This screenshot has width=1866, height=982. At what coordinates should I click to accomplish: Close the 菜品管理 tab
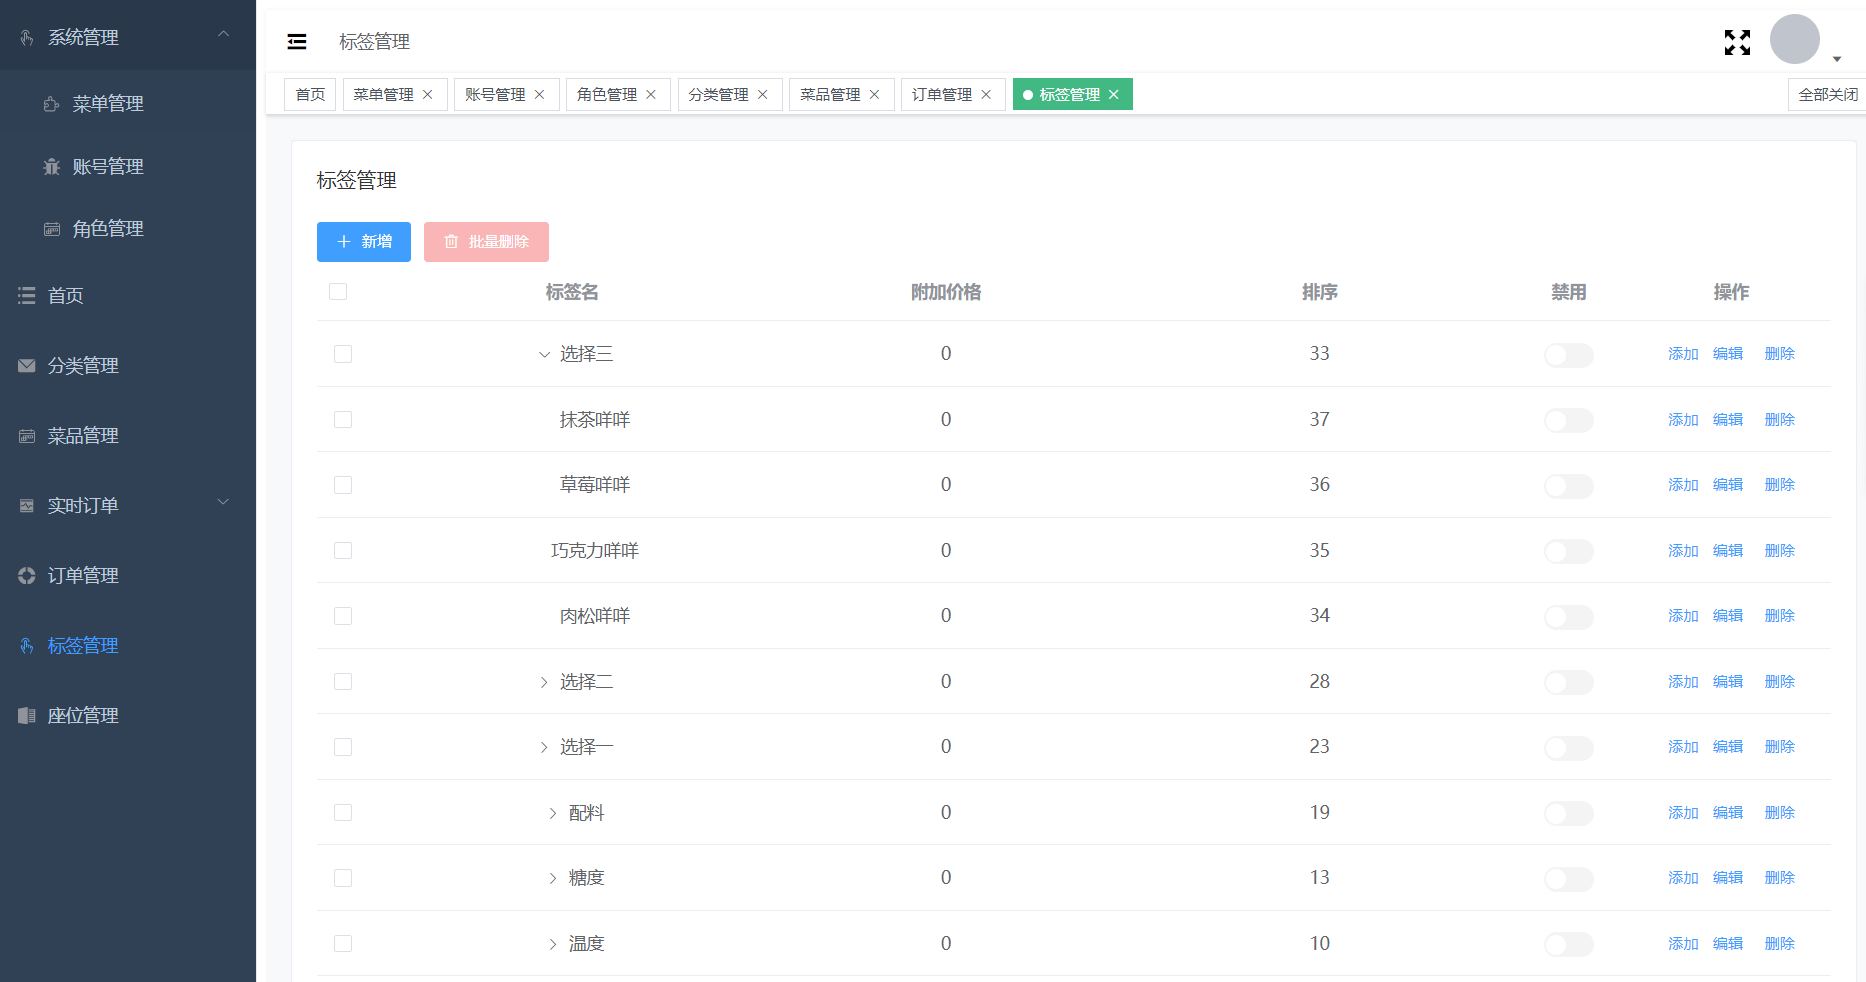tap(875, 94)
